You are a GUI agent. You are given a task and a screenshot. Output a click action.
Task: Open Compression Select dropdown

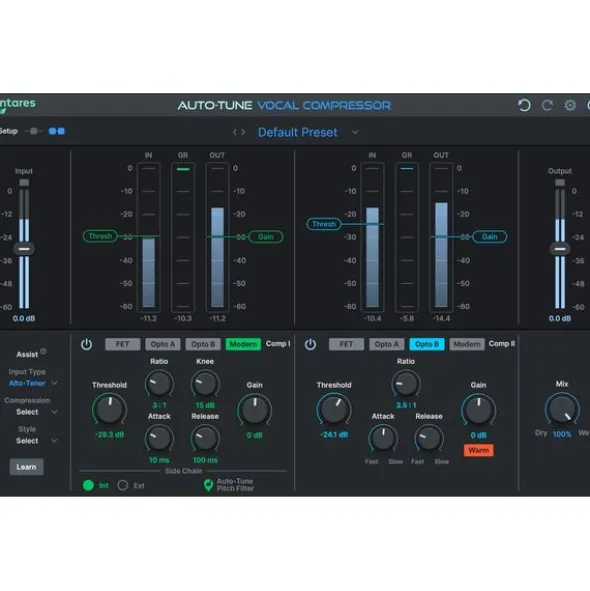(x=36, y=412)
